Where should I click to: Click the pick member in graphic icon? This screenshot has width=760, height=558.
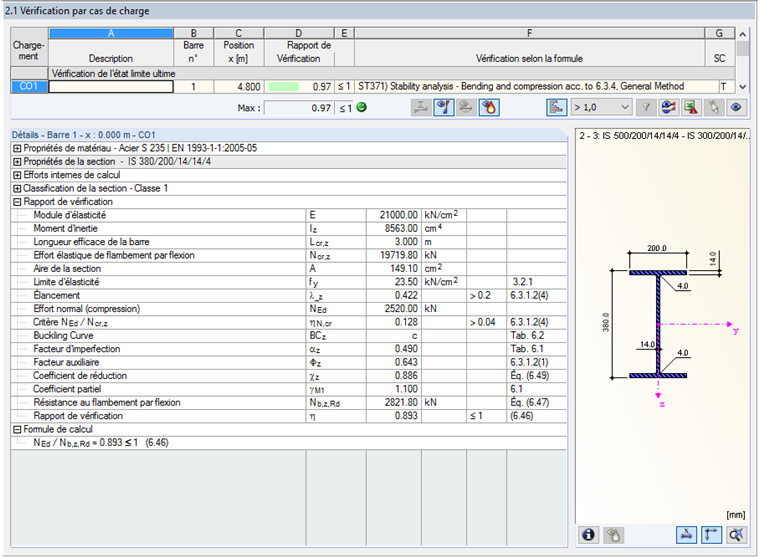714,107
